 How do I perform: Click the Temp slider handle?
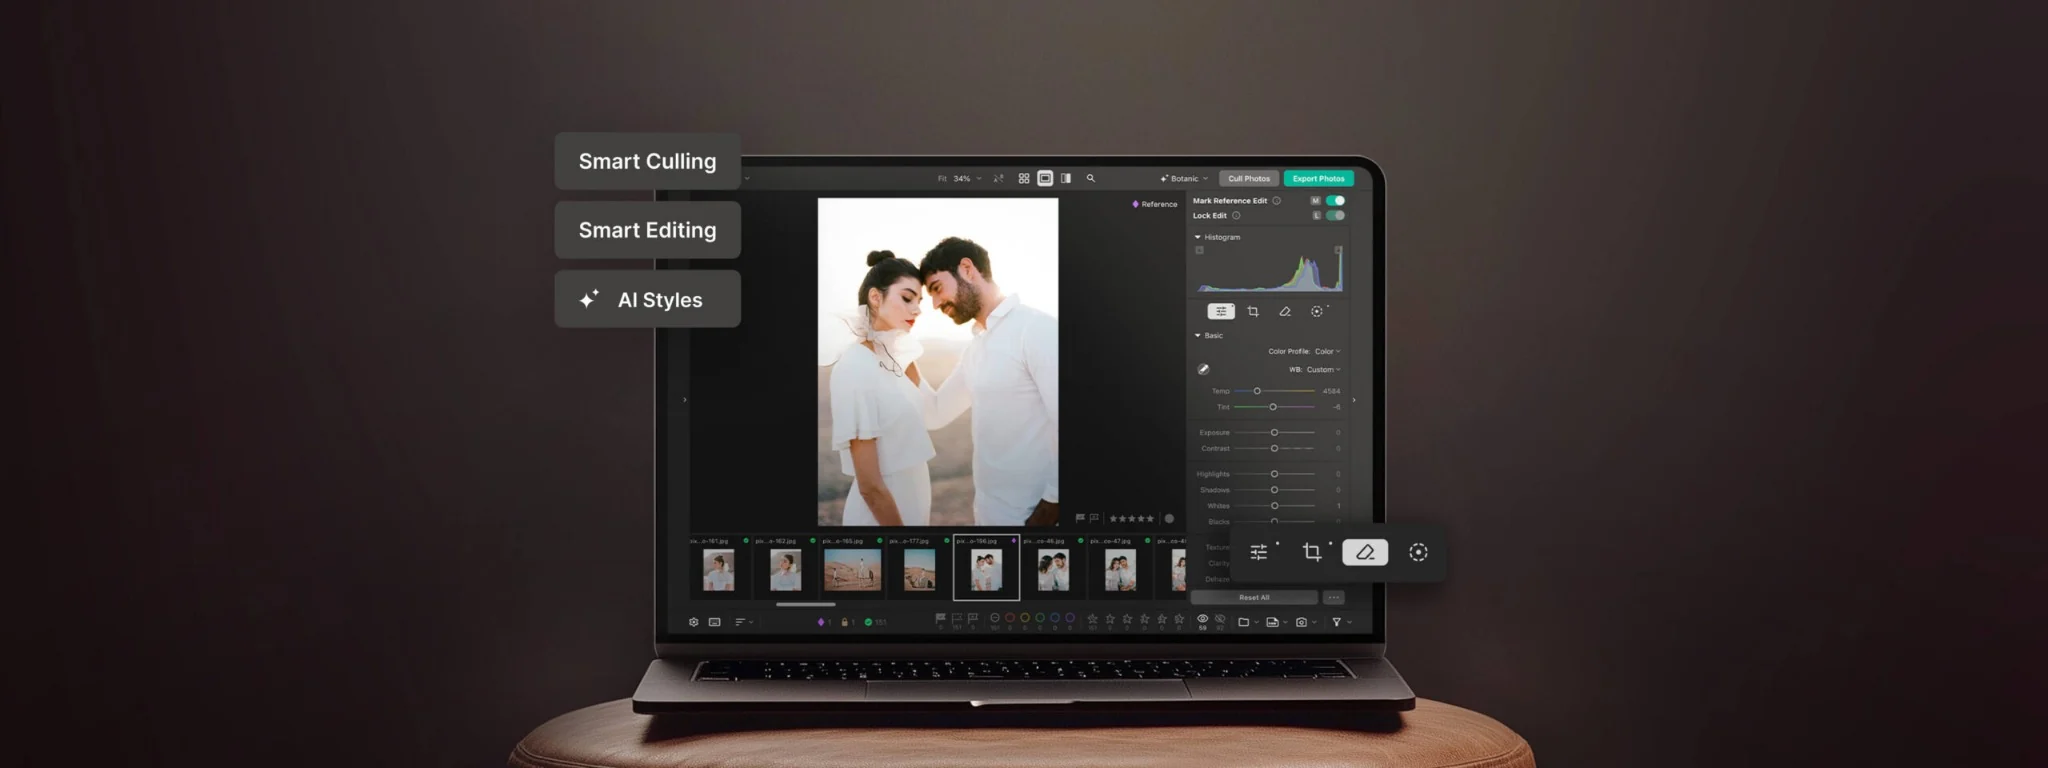pyautogui.click(x=1257, y=391)
